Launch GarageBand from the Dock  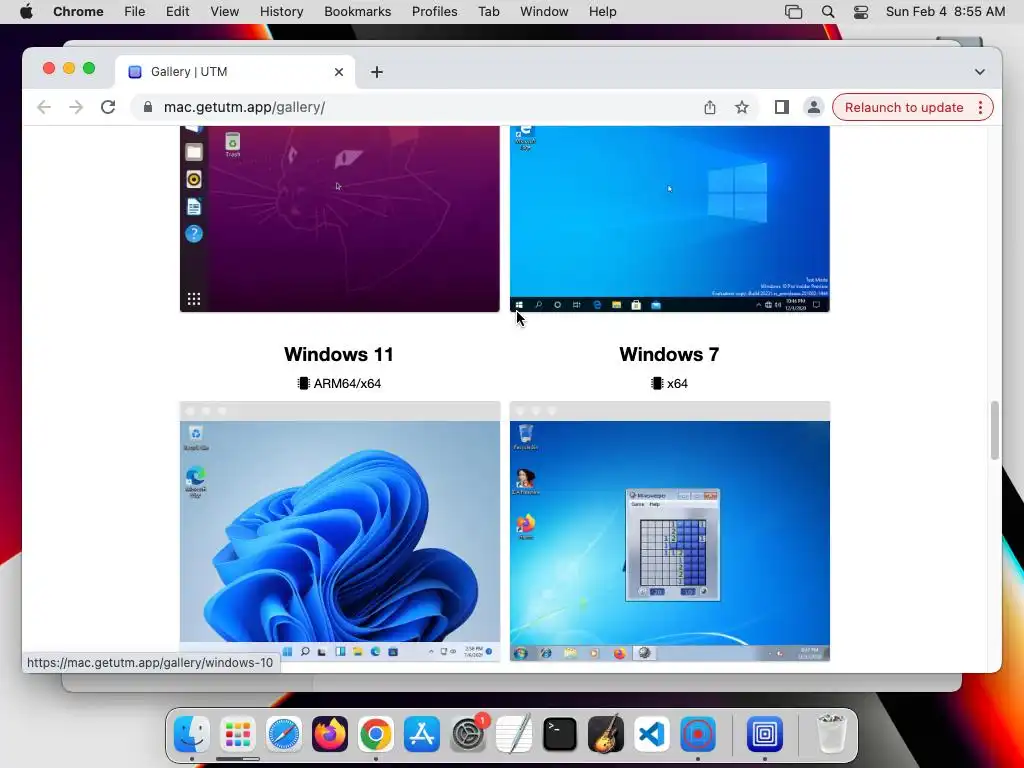point(606,734)
